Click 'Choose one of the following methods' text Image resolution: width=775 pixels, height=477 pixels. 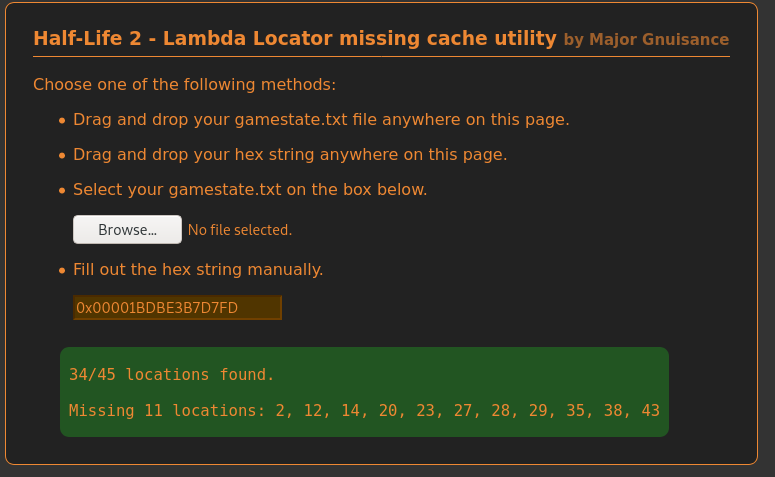pos(184,84)
